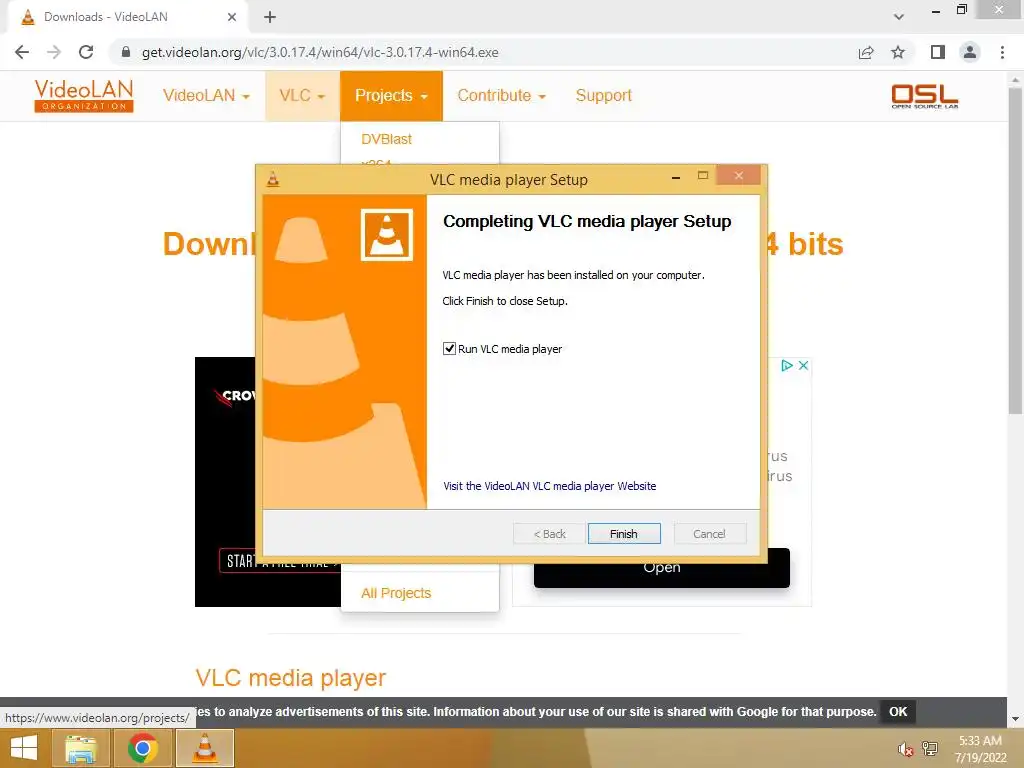Screen dimensions: 1024x768
Task: Click the OSL Open Source Lab logo
Action: click(925, 96)
